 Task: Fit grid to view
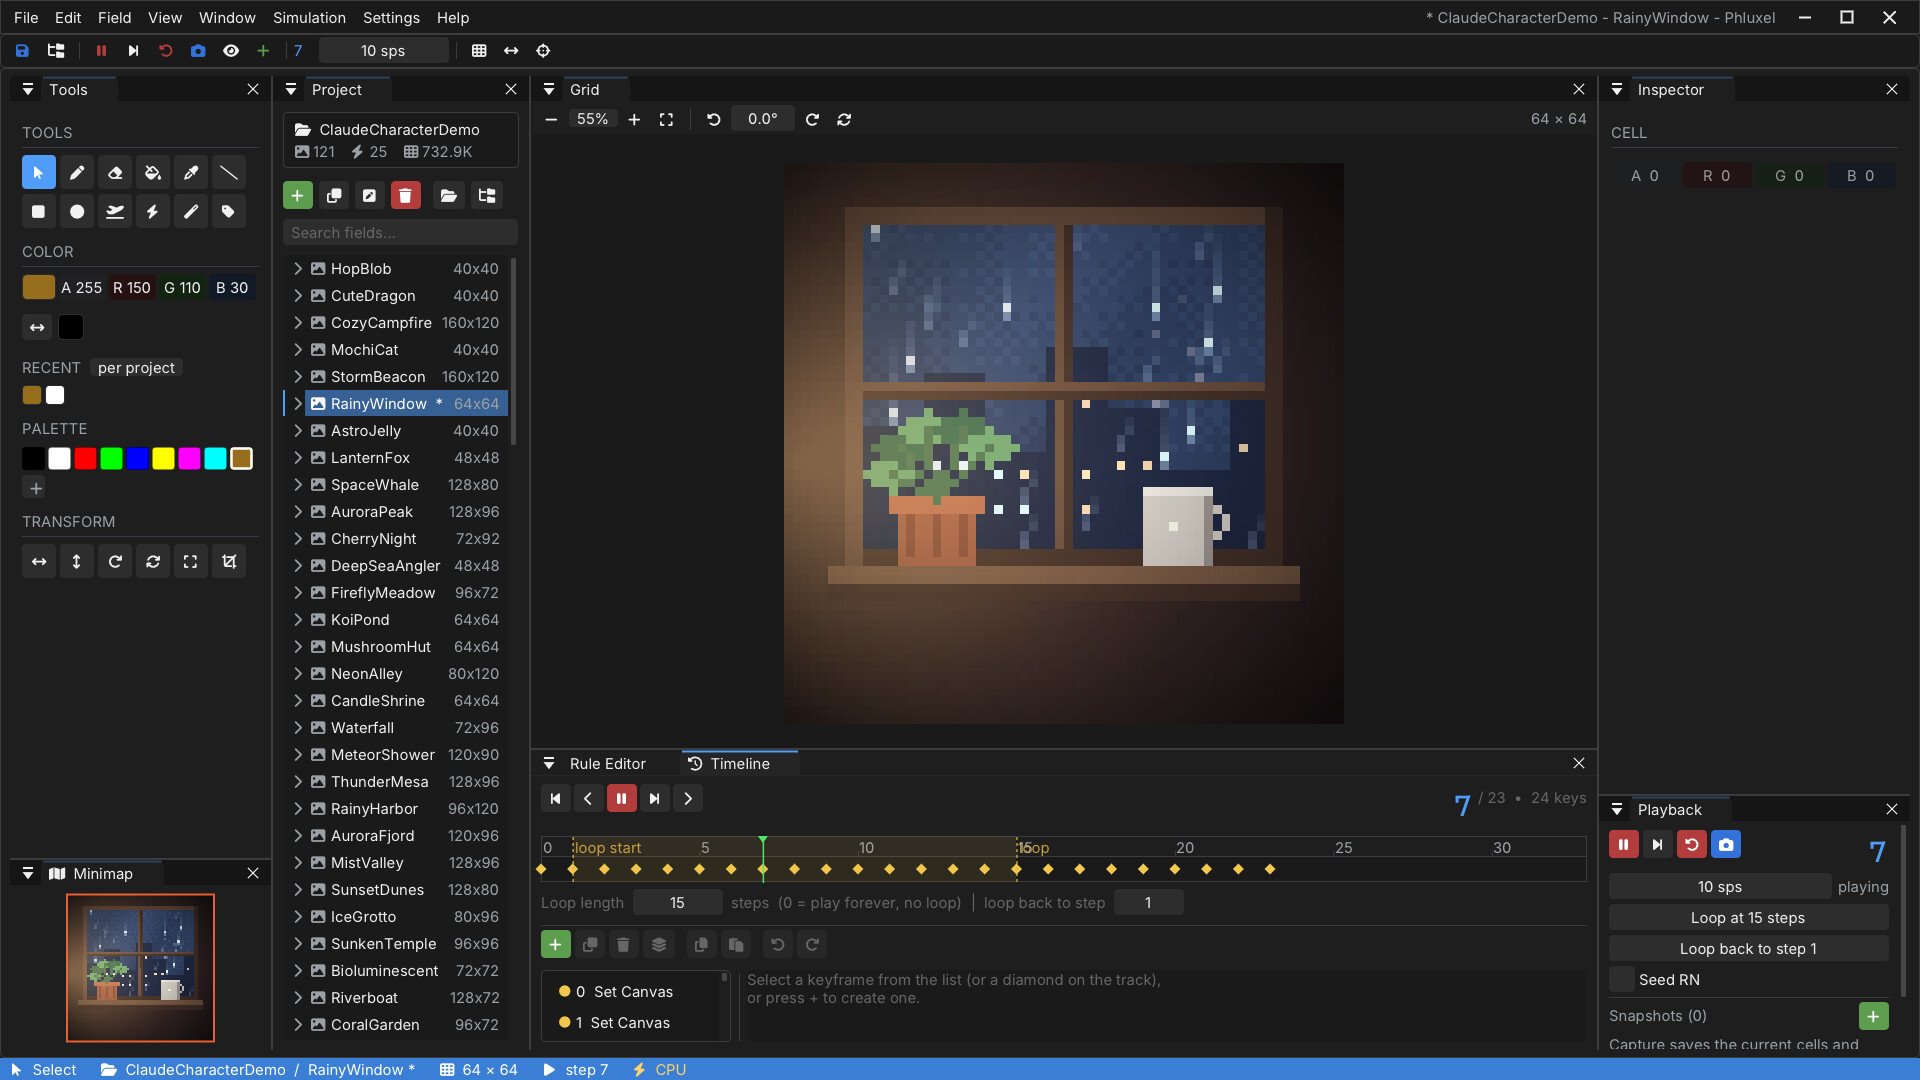[x=667, y=120]
